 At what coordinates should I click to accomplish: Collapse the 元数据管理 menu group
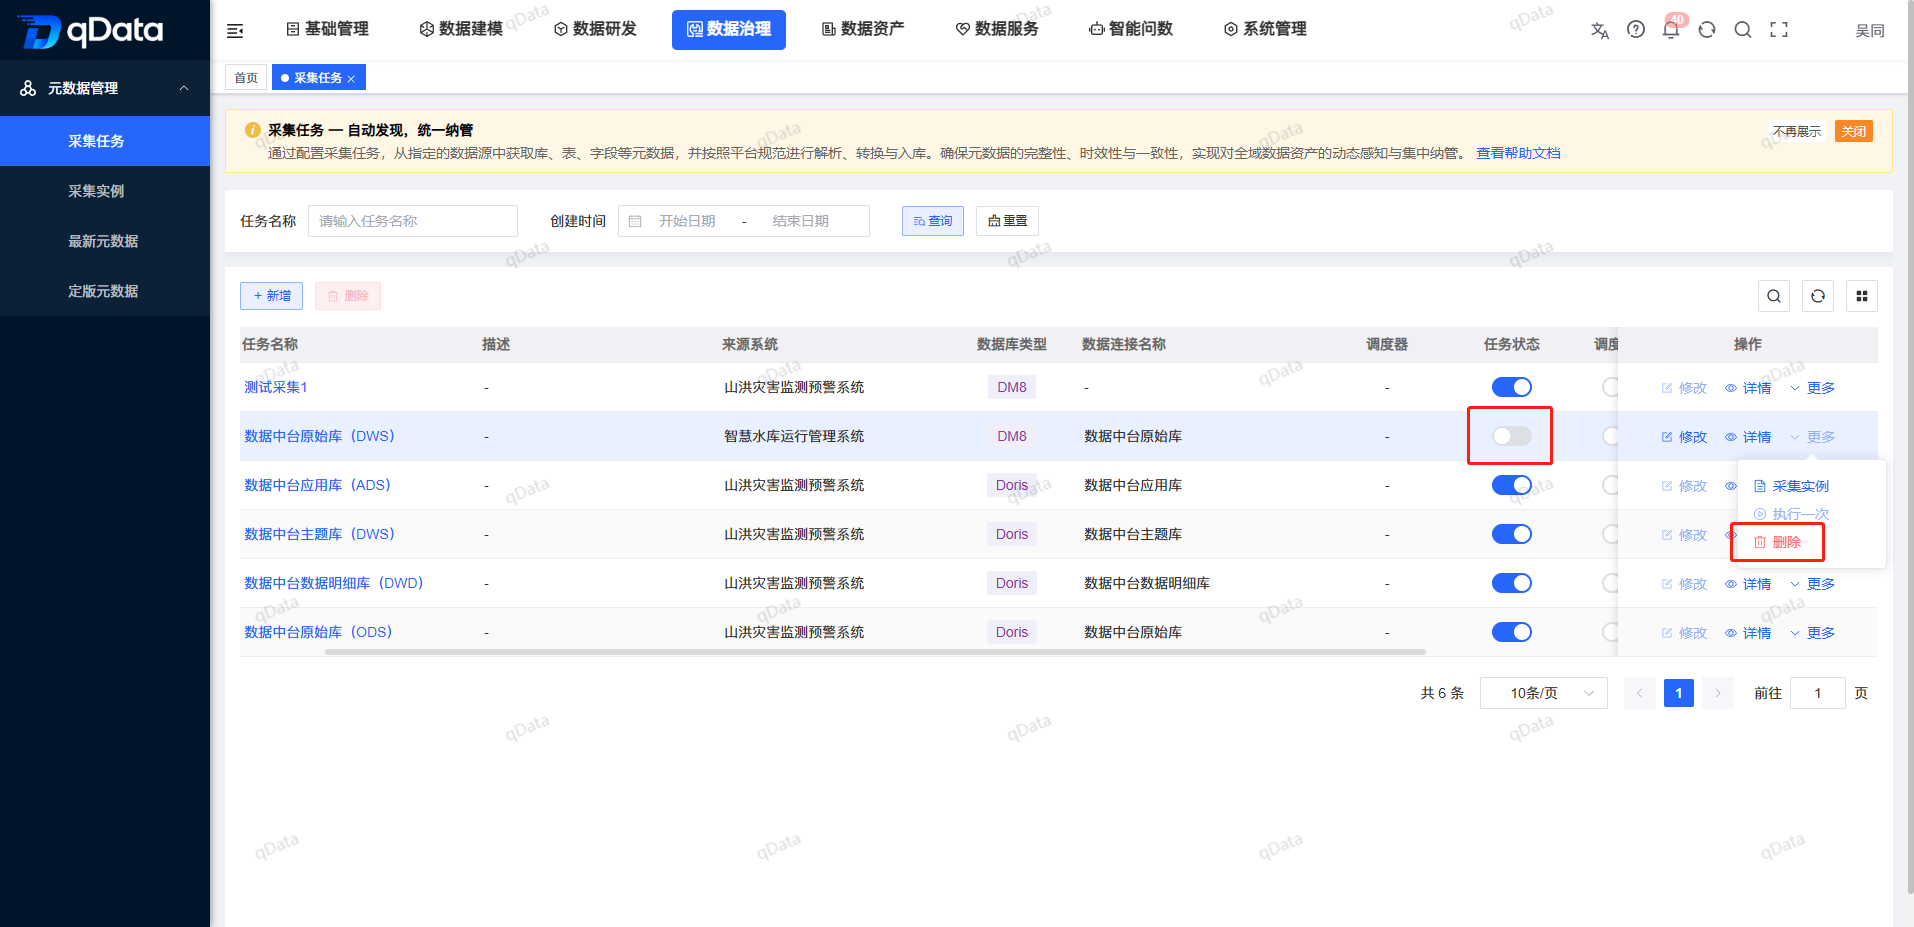[x=184, y=88]
